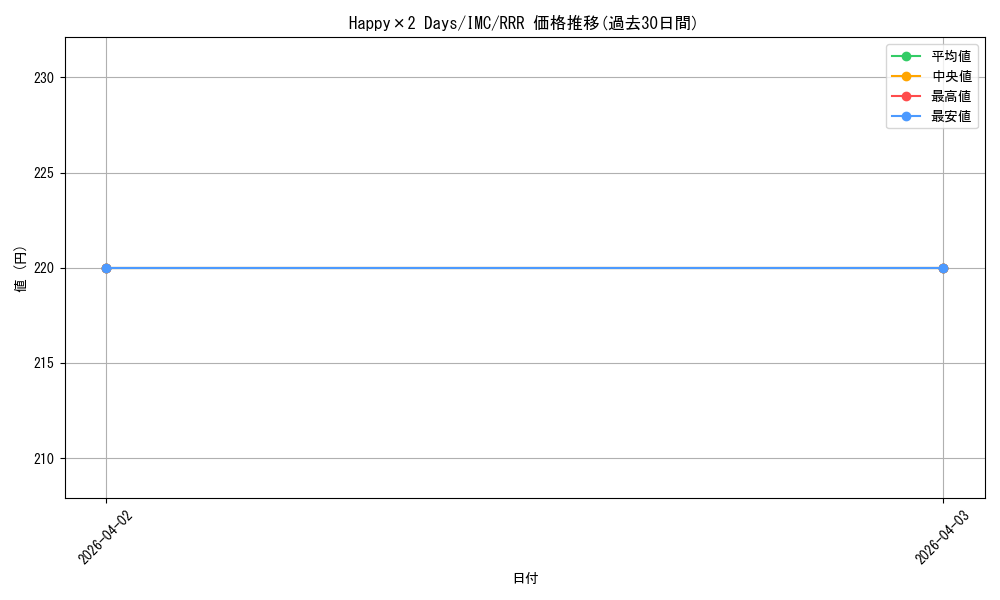Click the 中央値 legend entry
1000x600 pixels.
coord(931,77)
